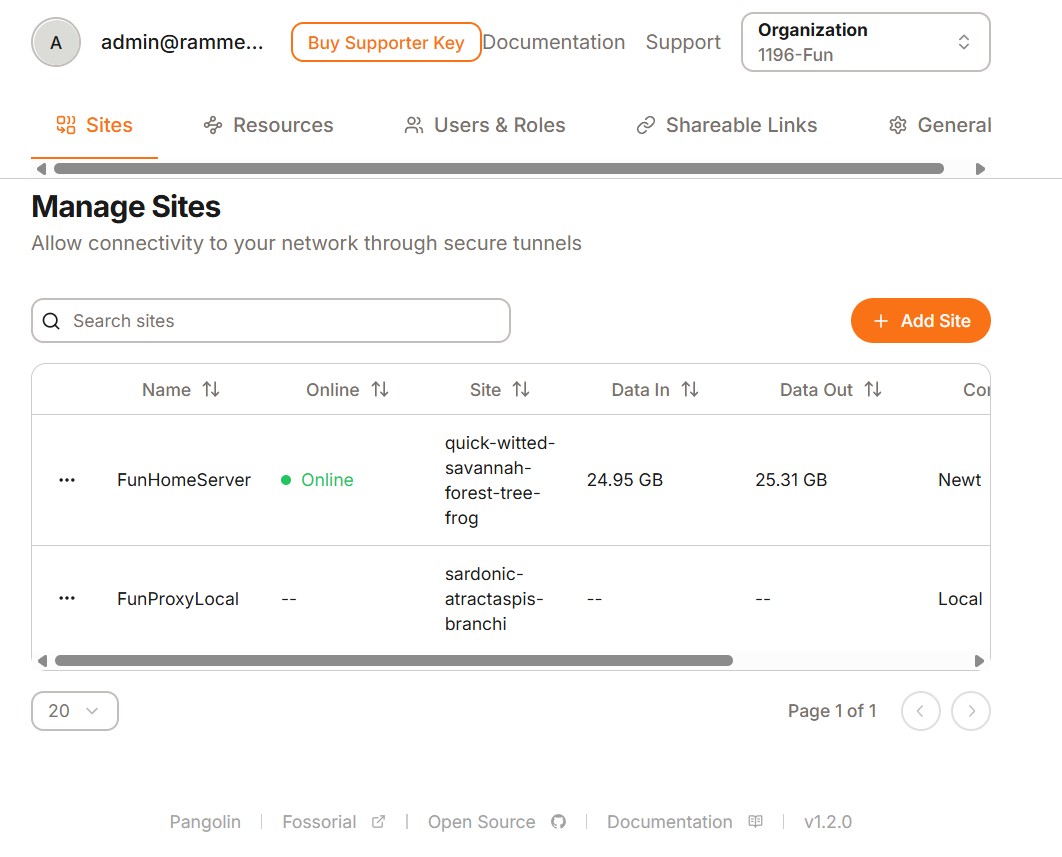Open the Shareable Links tab
This screenshot has width=1062, height=857.
click(x=727, y=125)
